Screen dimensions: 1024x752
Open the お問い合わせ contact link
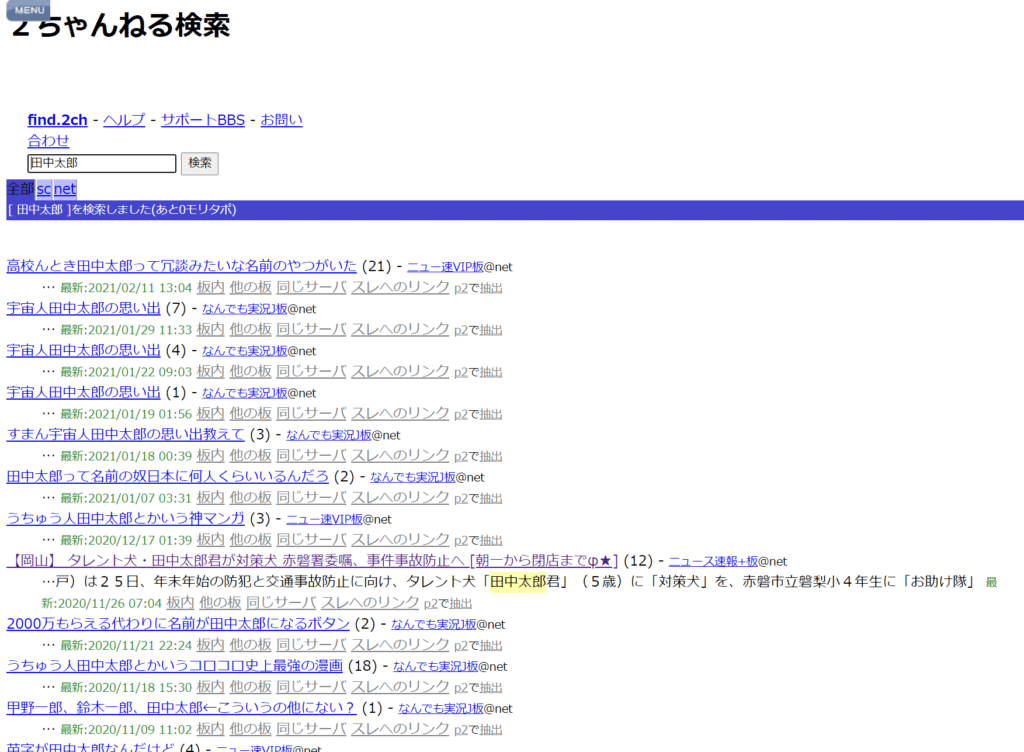[281, 119]
